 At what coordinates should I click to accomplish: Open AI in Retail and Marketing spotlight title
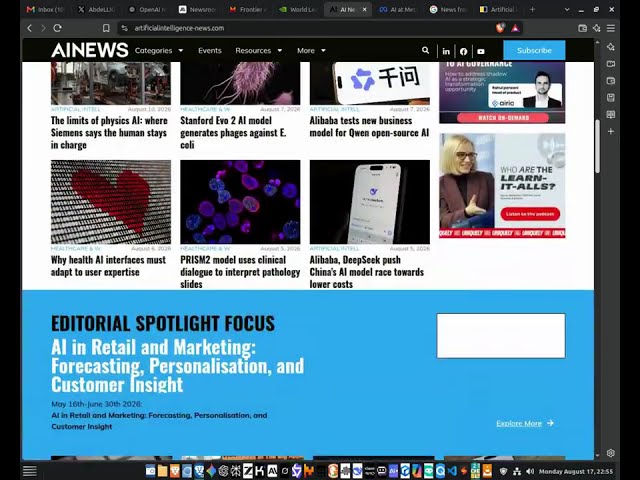tap(178, 366)
